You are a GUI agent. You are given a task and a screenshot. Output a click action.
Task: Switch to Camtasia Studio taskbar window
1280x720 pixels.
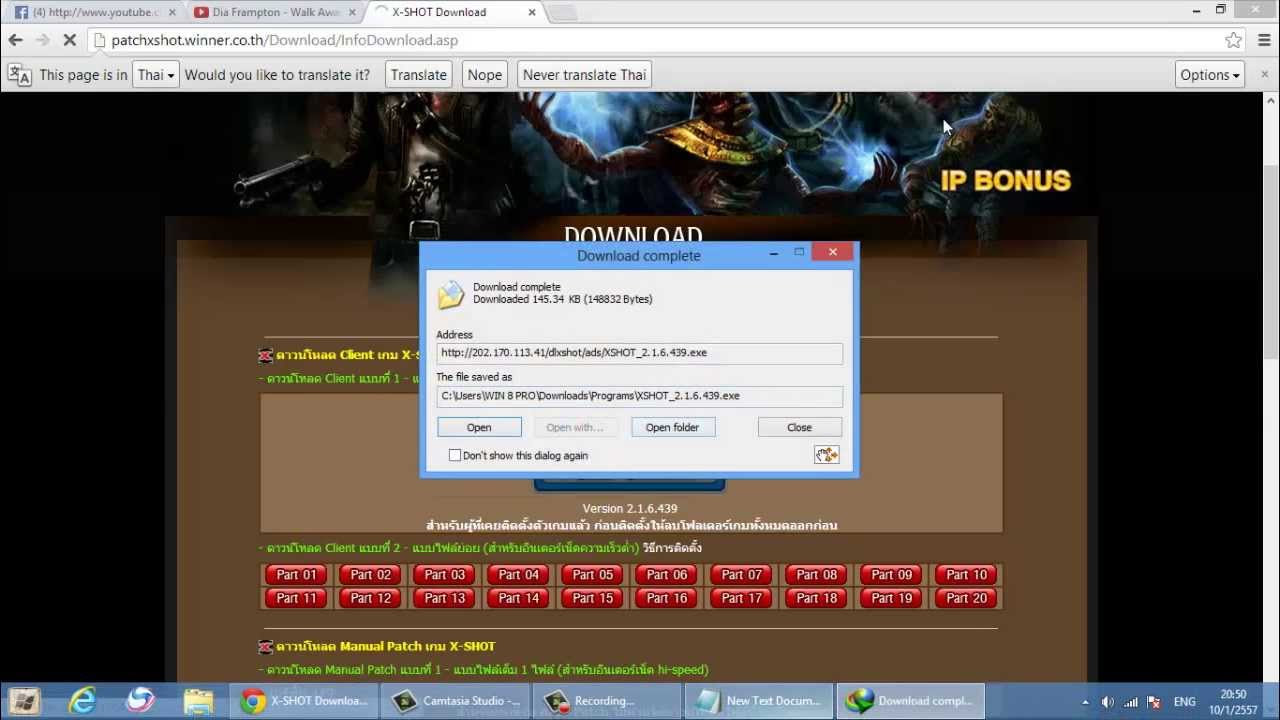tap(458, 701)
